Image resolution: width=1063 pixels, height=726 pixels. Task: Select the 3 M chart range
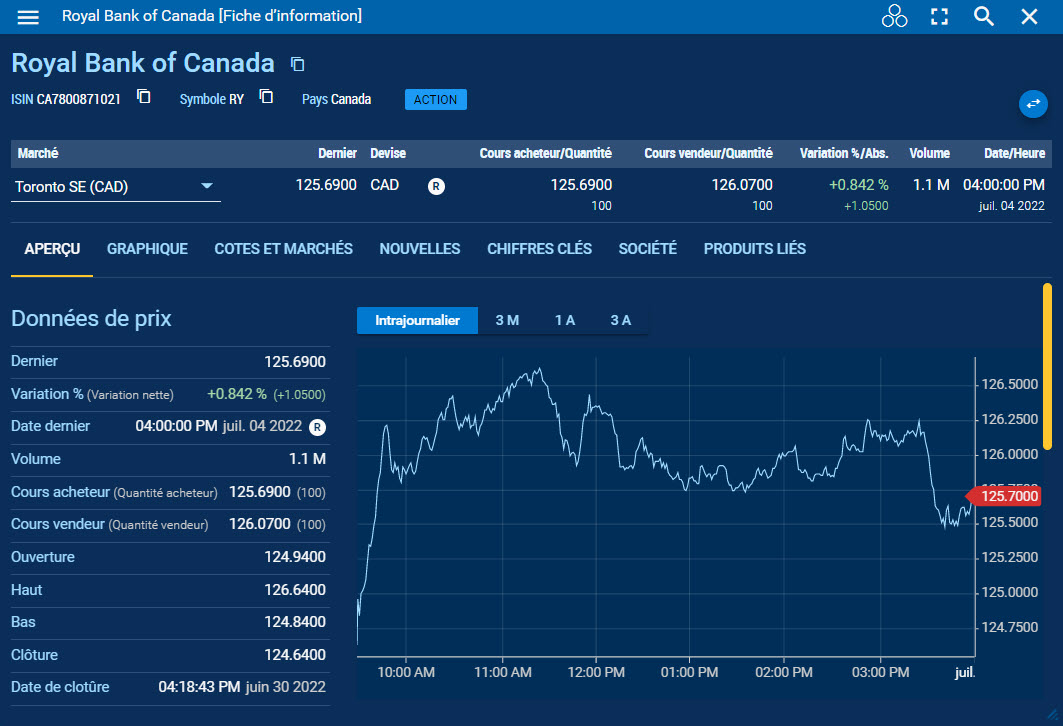(x=507, y=320)
